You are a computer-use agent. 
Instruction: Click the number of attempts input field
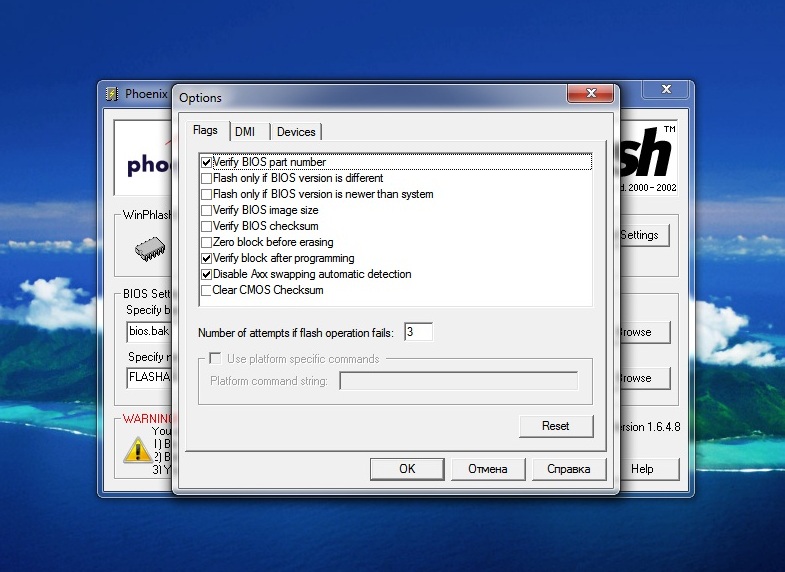tap(418, 332)
